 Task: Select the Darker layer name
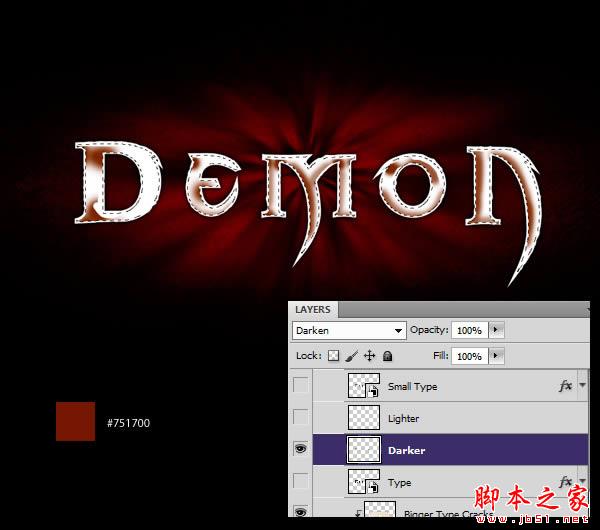(406, 450)
